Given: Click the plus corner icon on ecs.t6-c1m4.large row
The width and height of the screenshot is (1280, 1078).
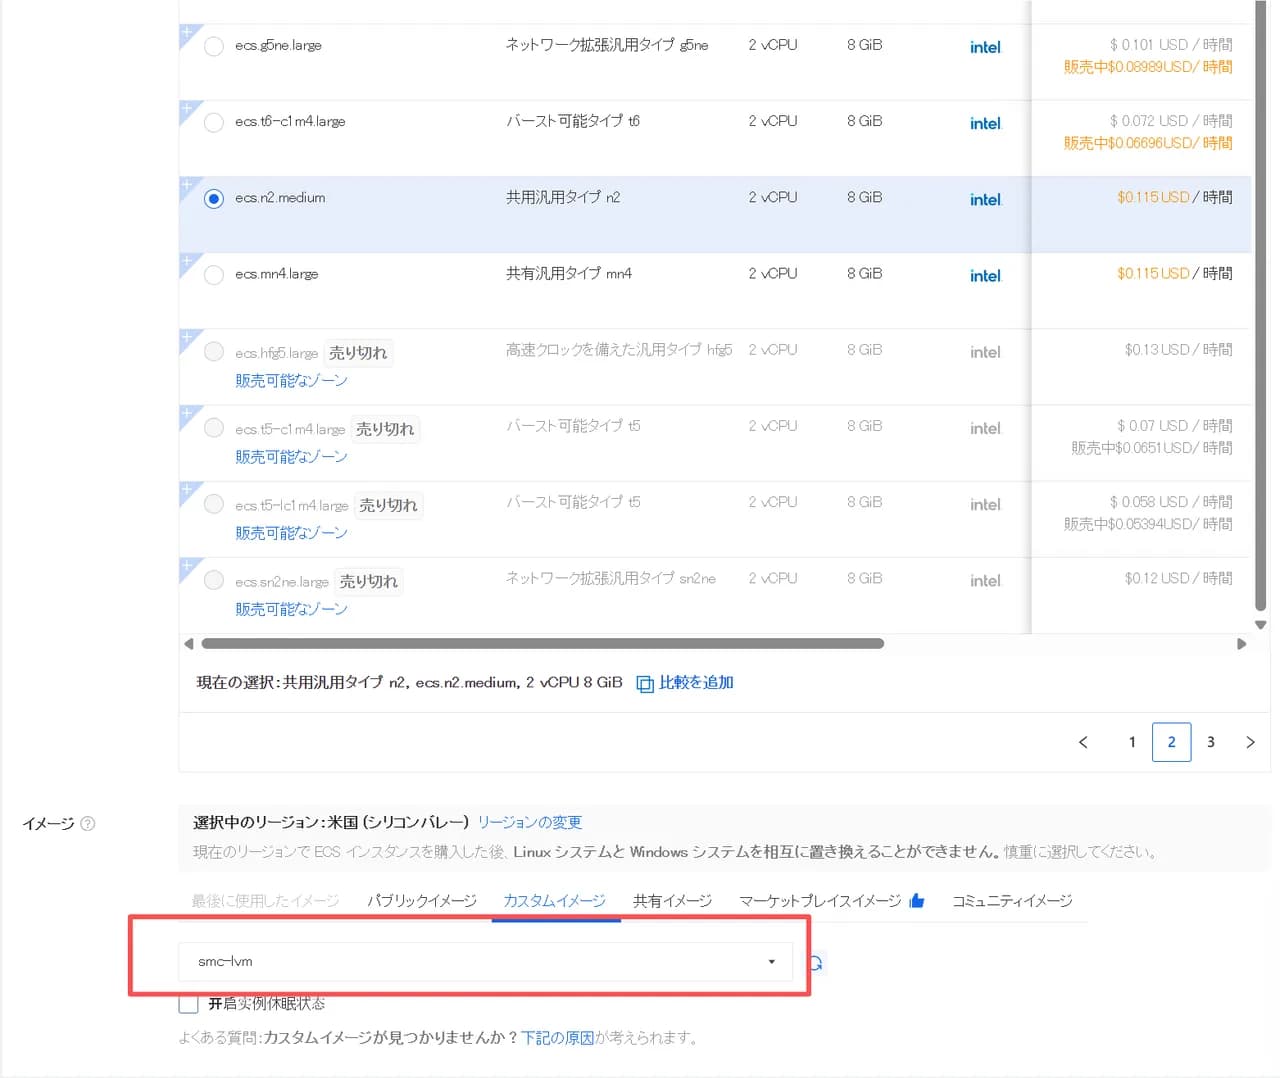Looking at the screenshot, I should tap(187, 109).
